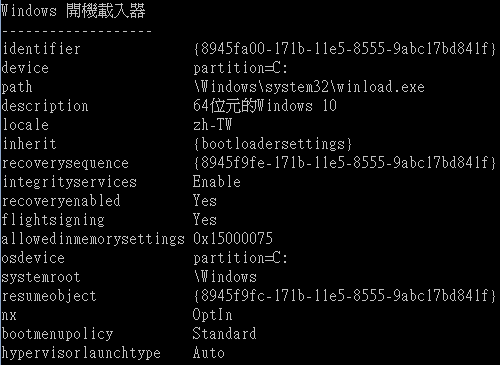Click the osdevice 'partition=C:' value

pyautogui.click(x=240, y=258)
